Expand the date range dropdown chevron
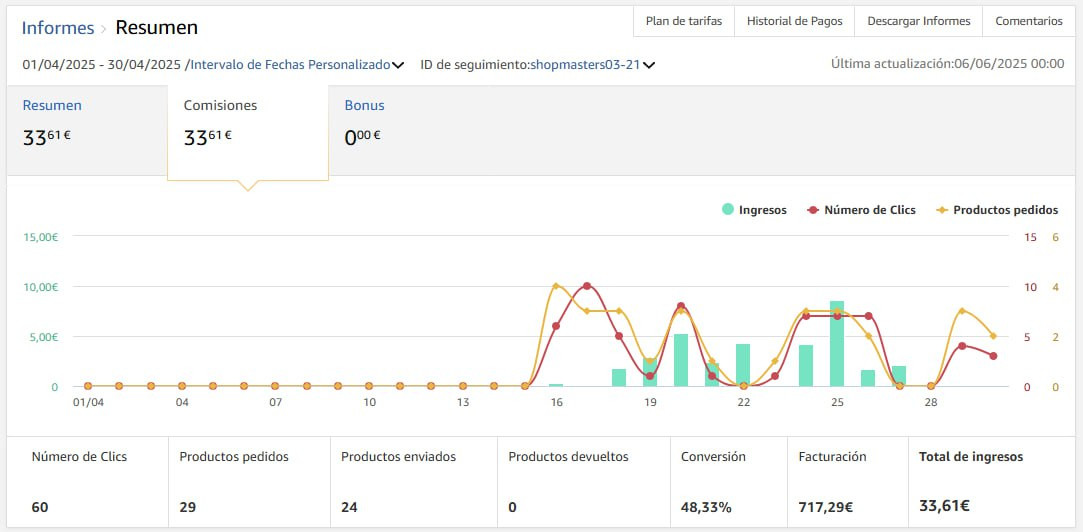1083x532 pixels. click(x=398, y=65)
